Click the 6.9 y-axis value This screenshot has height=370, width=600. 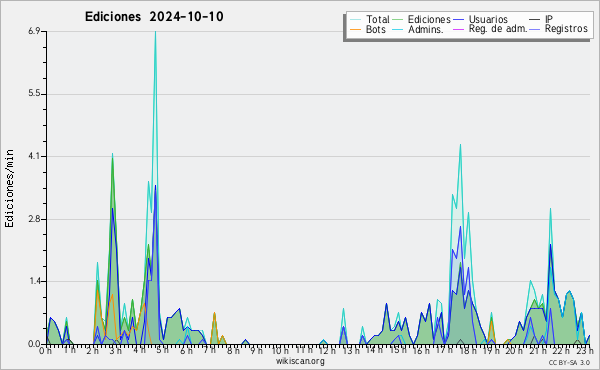pos(34,31)
